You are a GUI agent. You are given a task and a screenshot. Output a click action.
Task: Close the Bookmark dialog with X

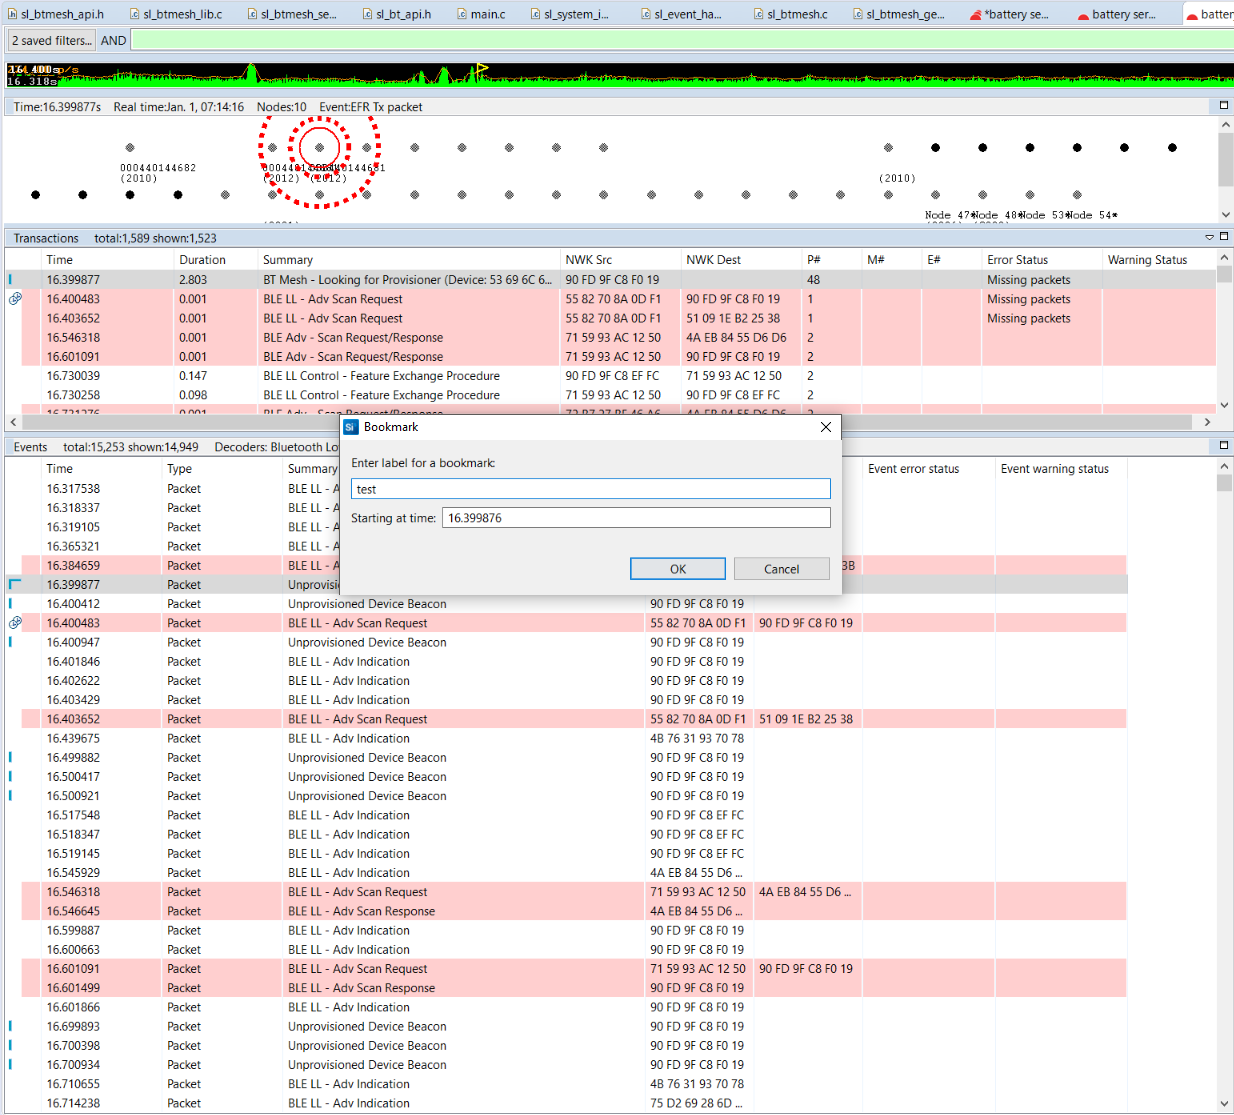[825, 427]
